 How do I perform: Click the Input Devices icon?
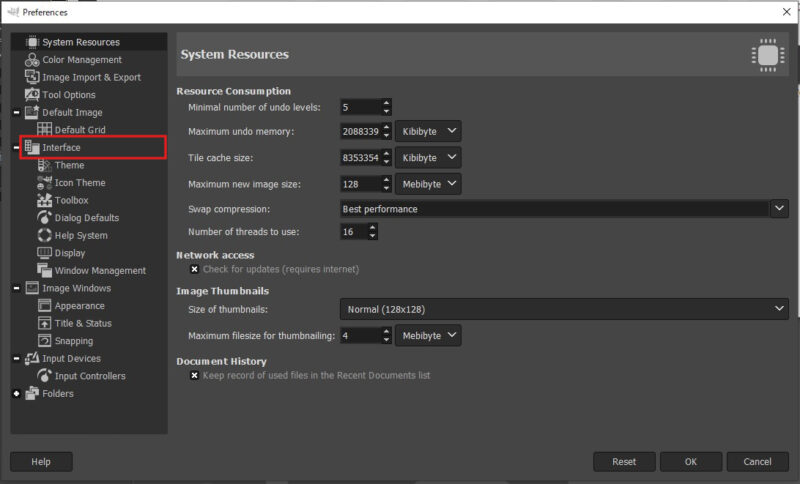coord(32,359)
